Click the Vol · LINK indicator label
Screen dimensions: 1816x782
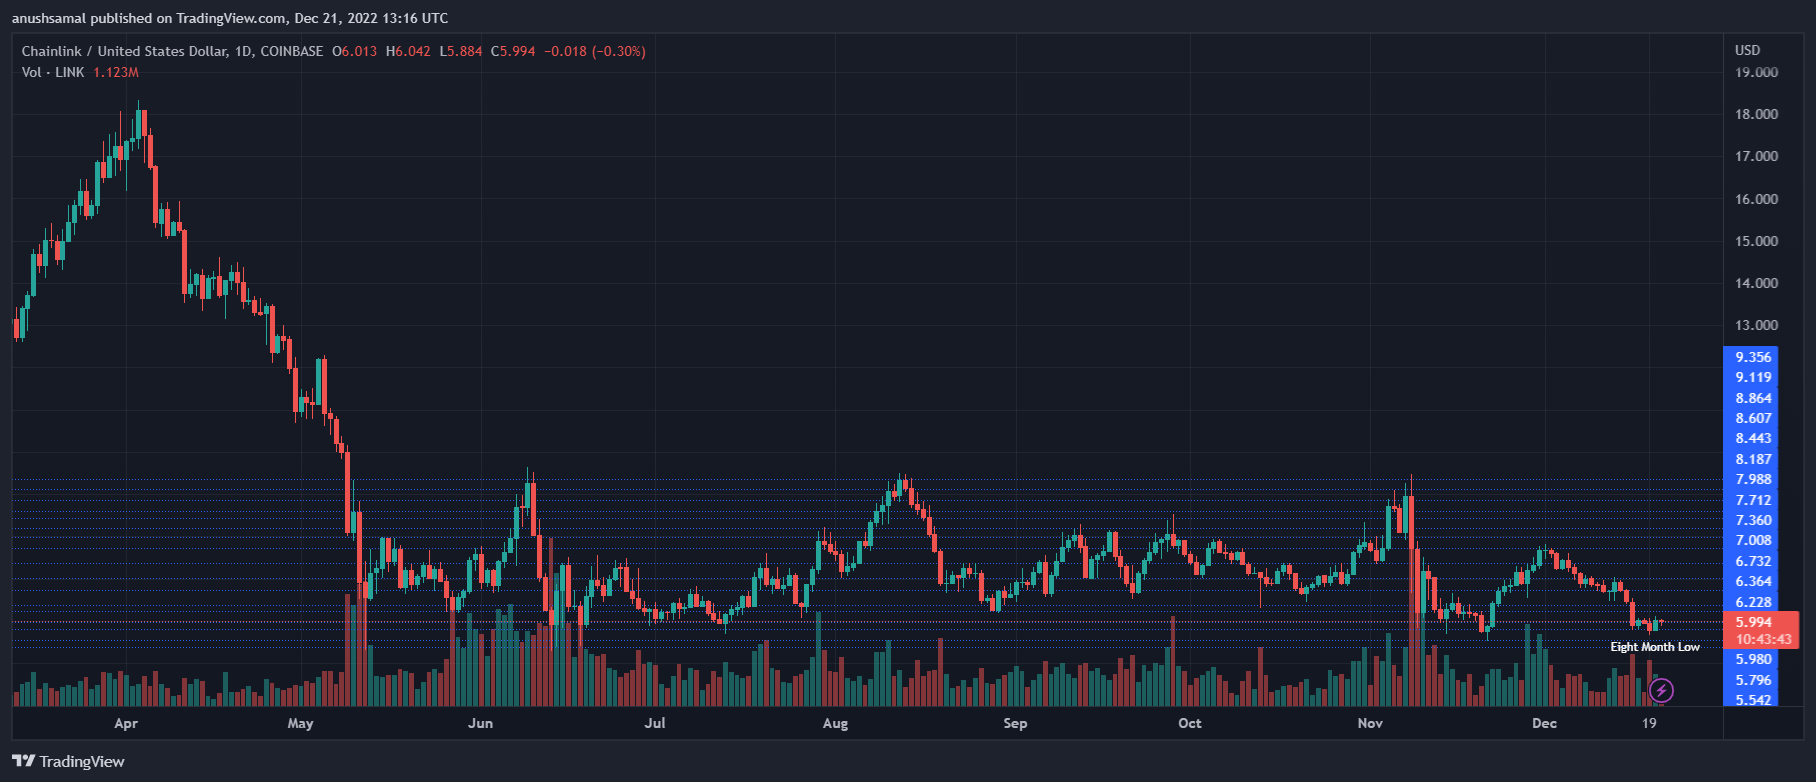53,72
